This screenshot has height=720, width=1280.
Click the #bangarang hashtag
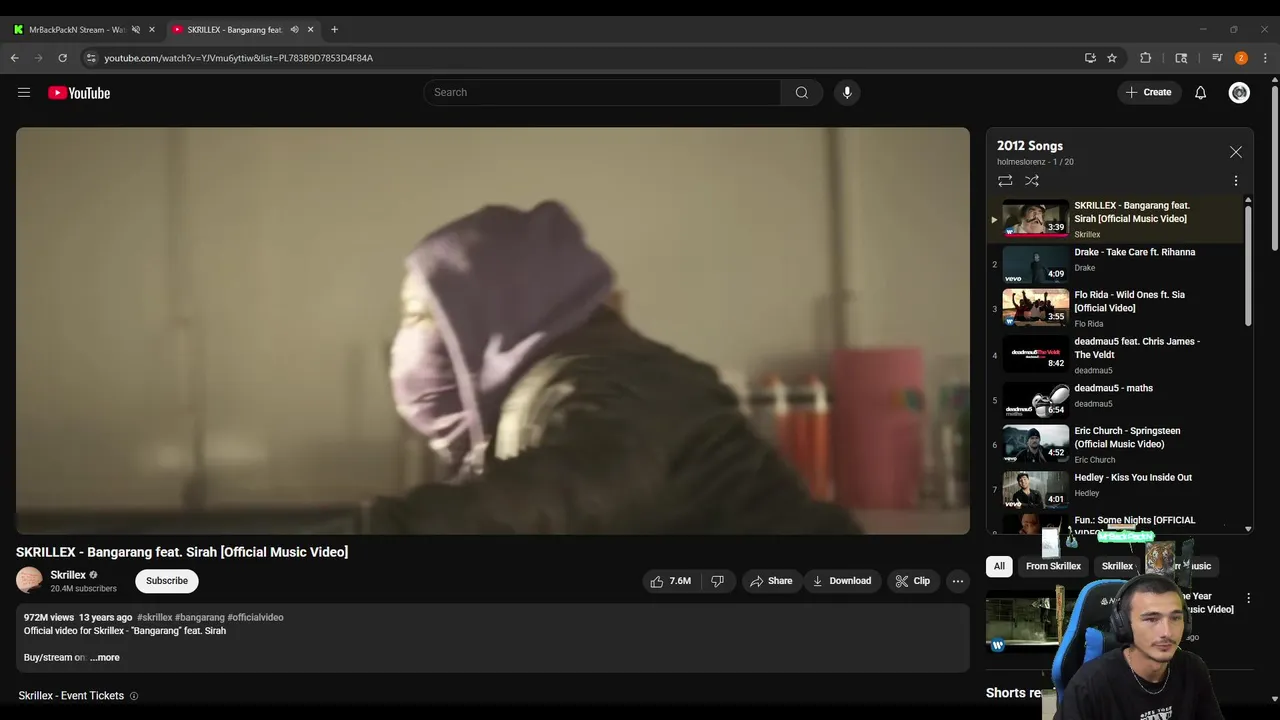pyautogui.click(x=200, y=617)
